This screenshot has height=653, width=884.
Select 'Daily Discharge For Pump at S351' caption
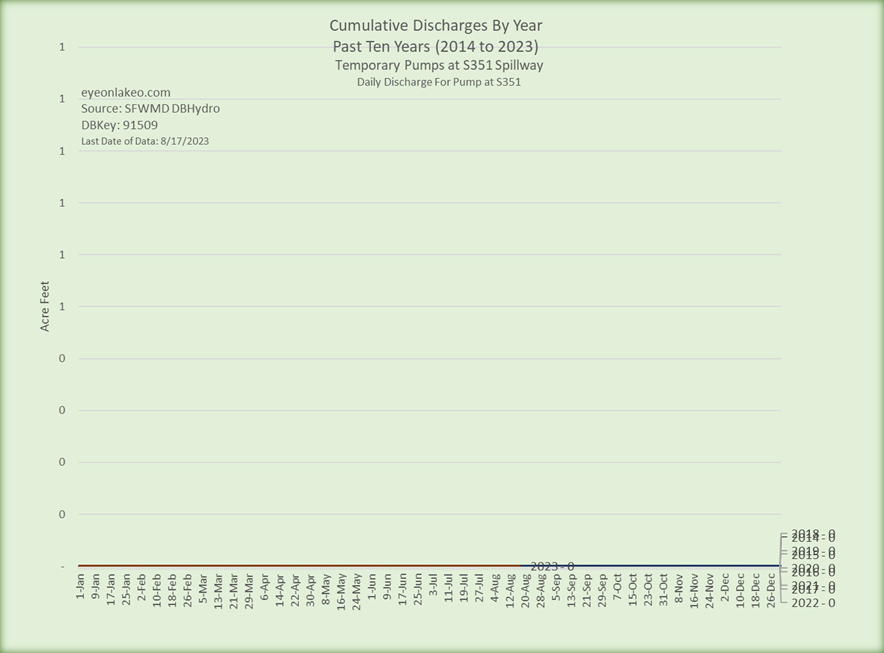439,82
